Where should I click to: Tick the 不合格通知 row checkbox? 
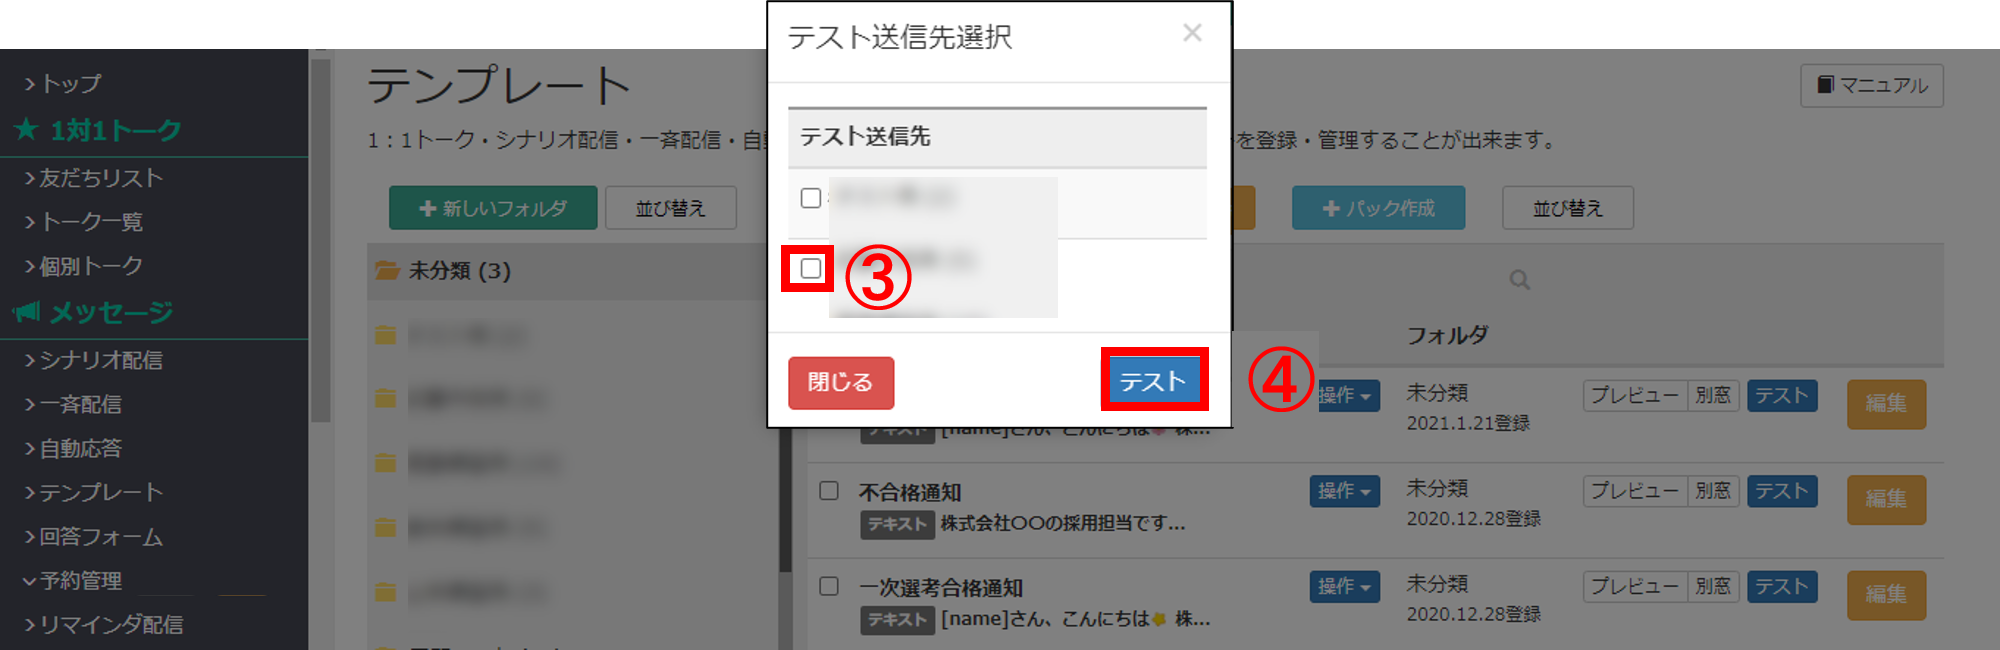tap(829, 490)
